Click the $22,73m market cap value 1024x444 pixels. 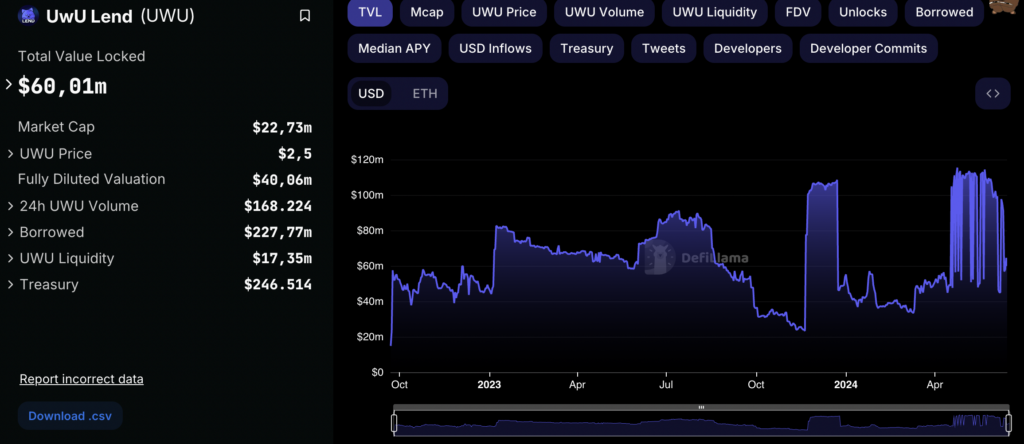282,127
